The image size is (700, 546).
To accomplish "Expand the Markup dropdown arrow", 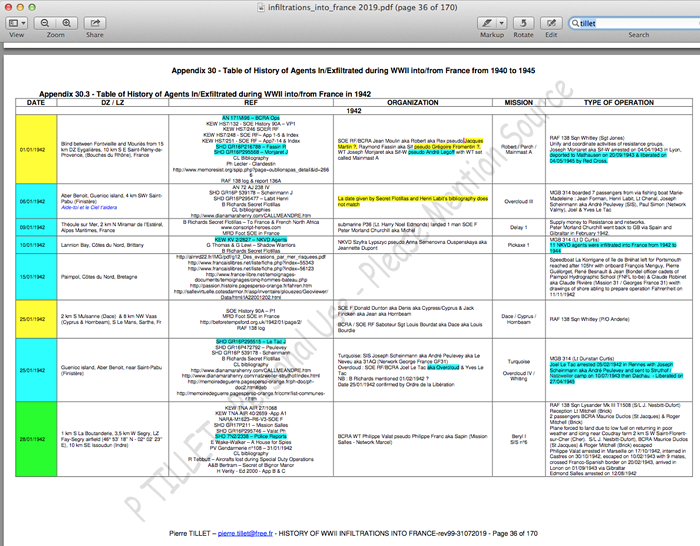I will [498, 21].
